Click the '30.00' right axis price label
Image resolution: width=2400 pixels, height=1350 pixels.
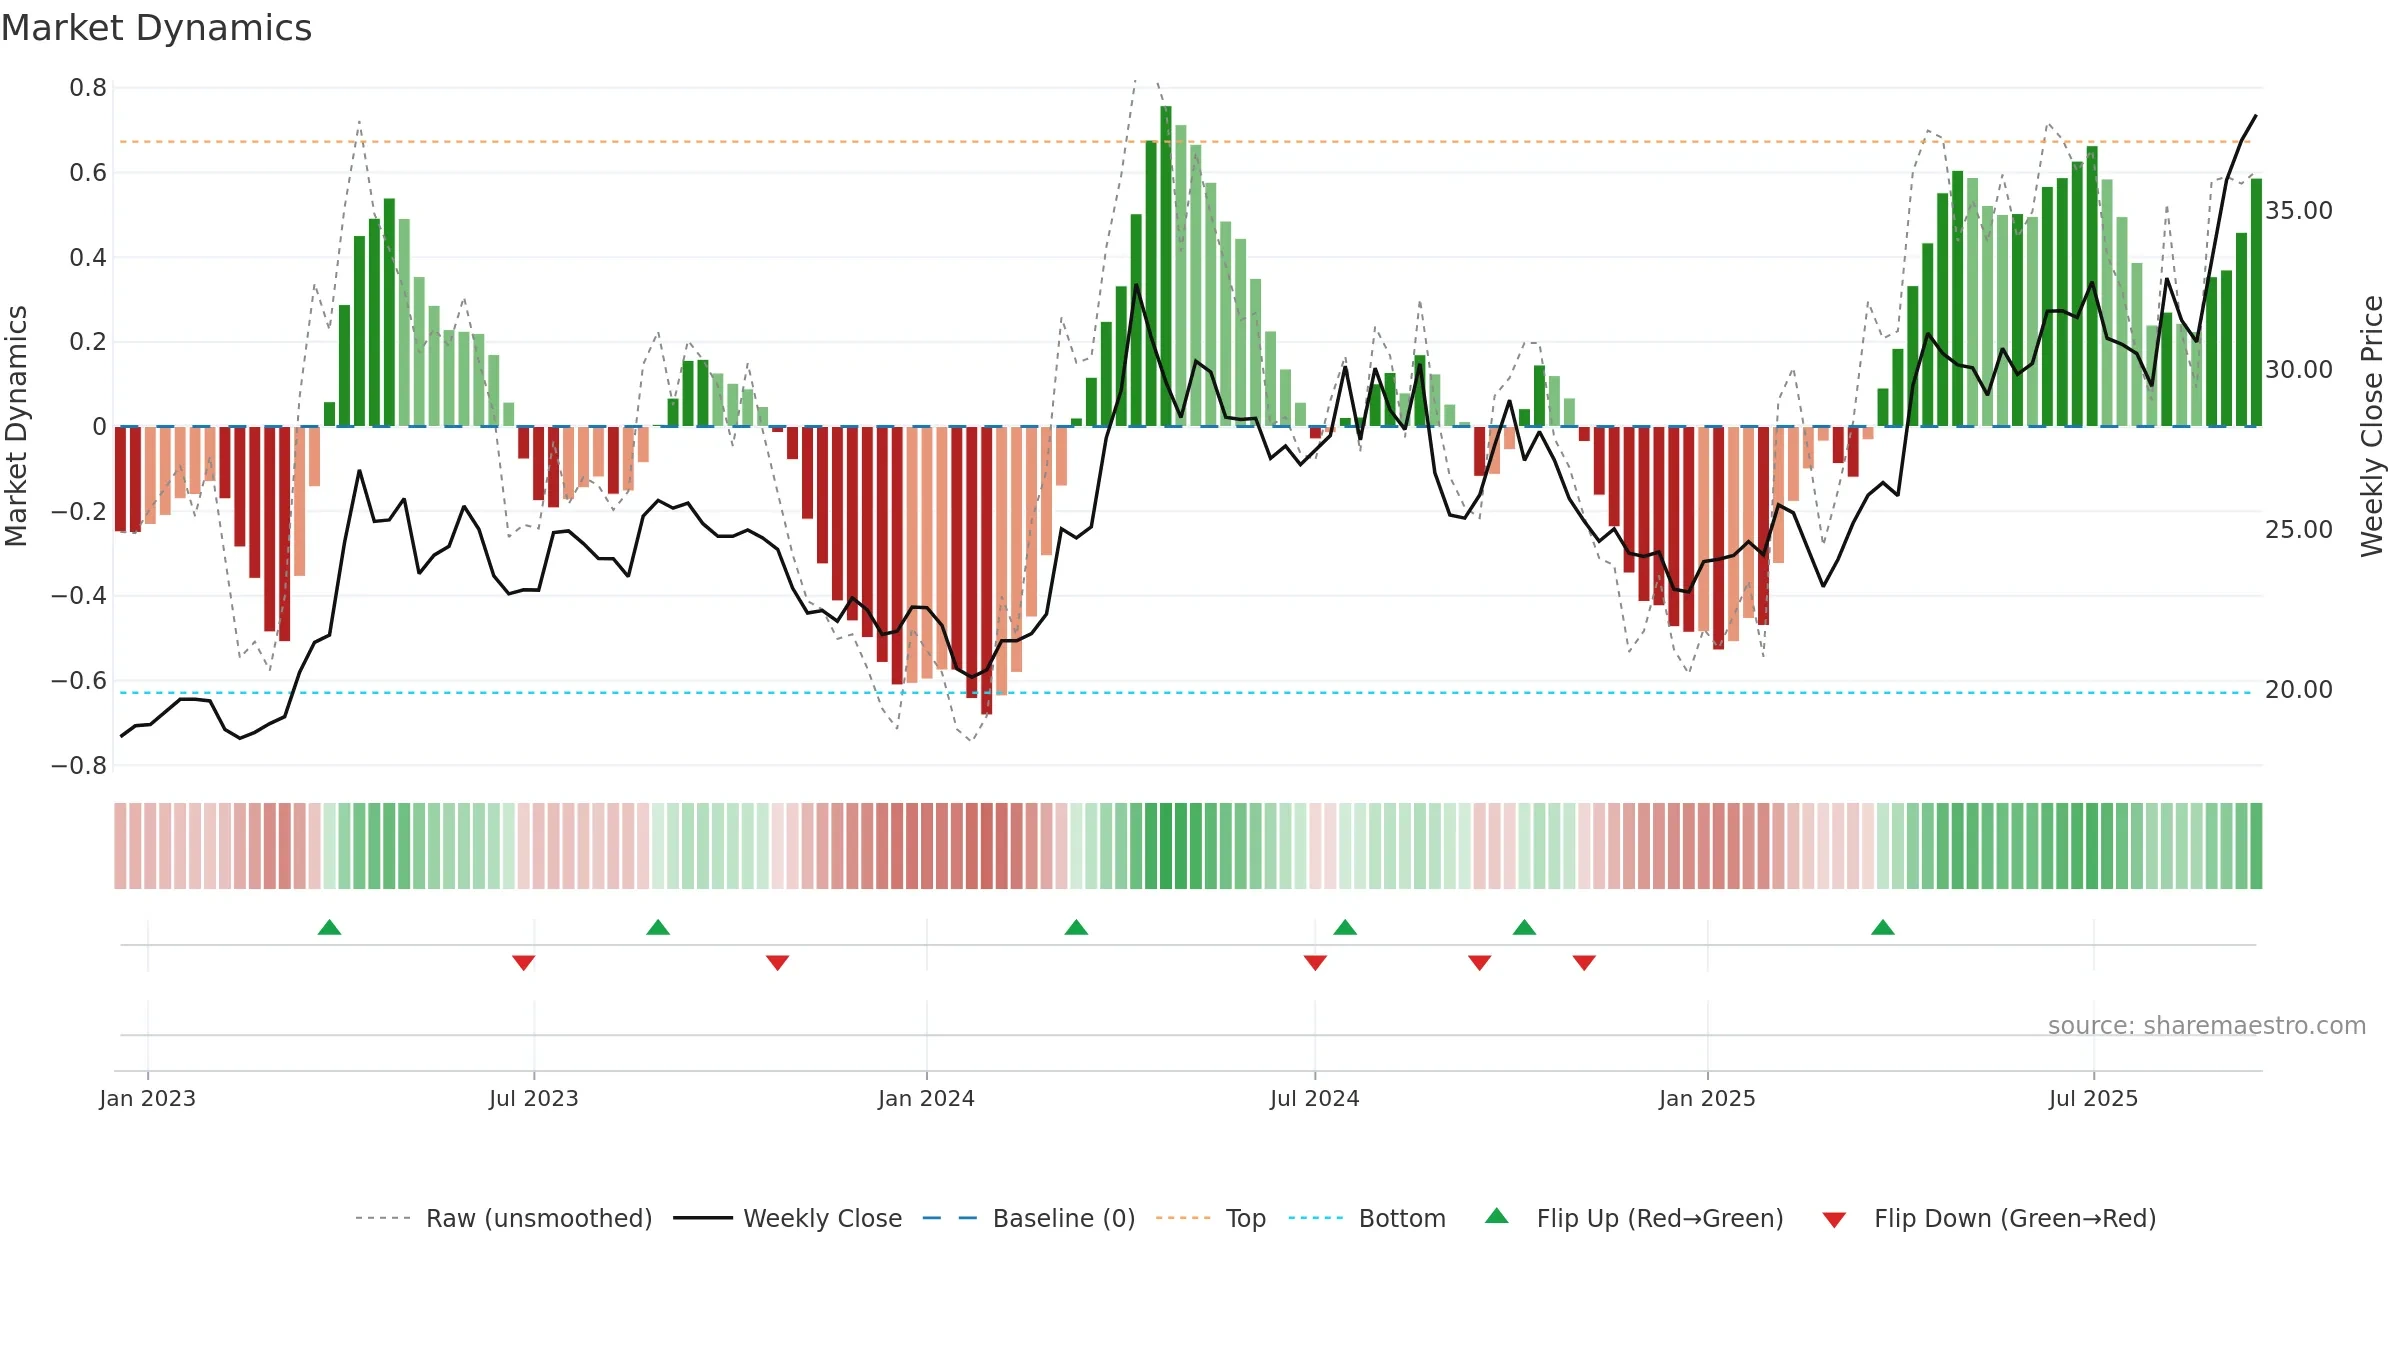point(2299,369)
